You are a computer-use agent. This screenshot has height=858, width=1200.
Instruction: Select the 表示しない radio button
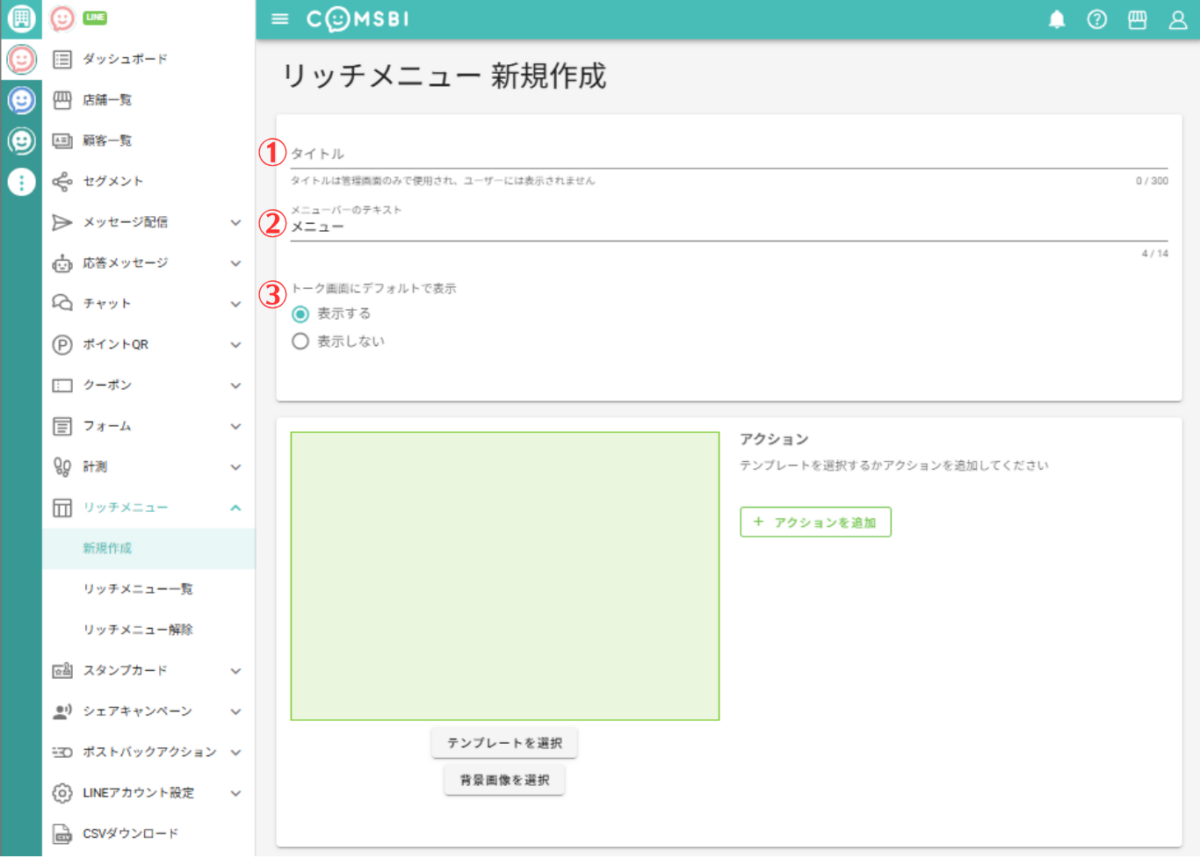tap(300, 341)
